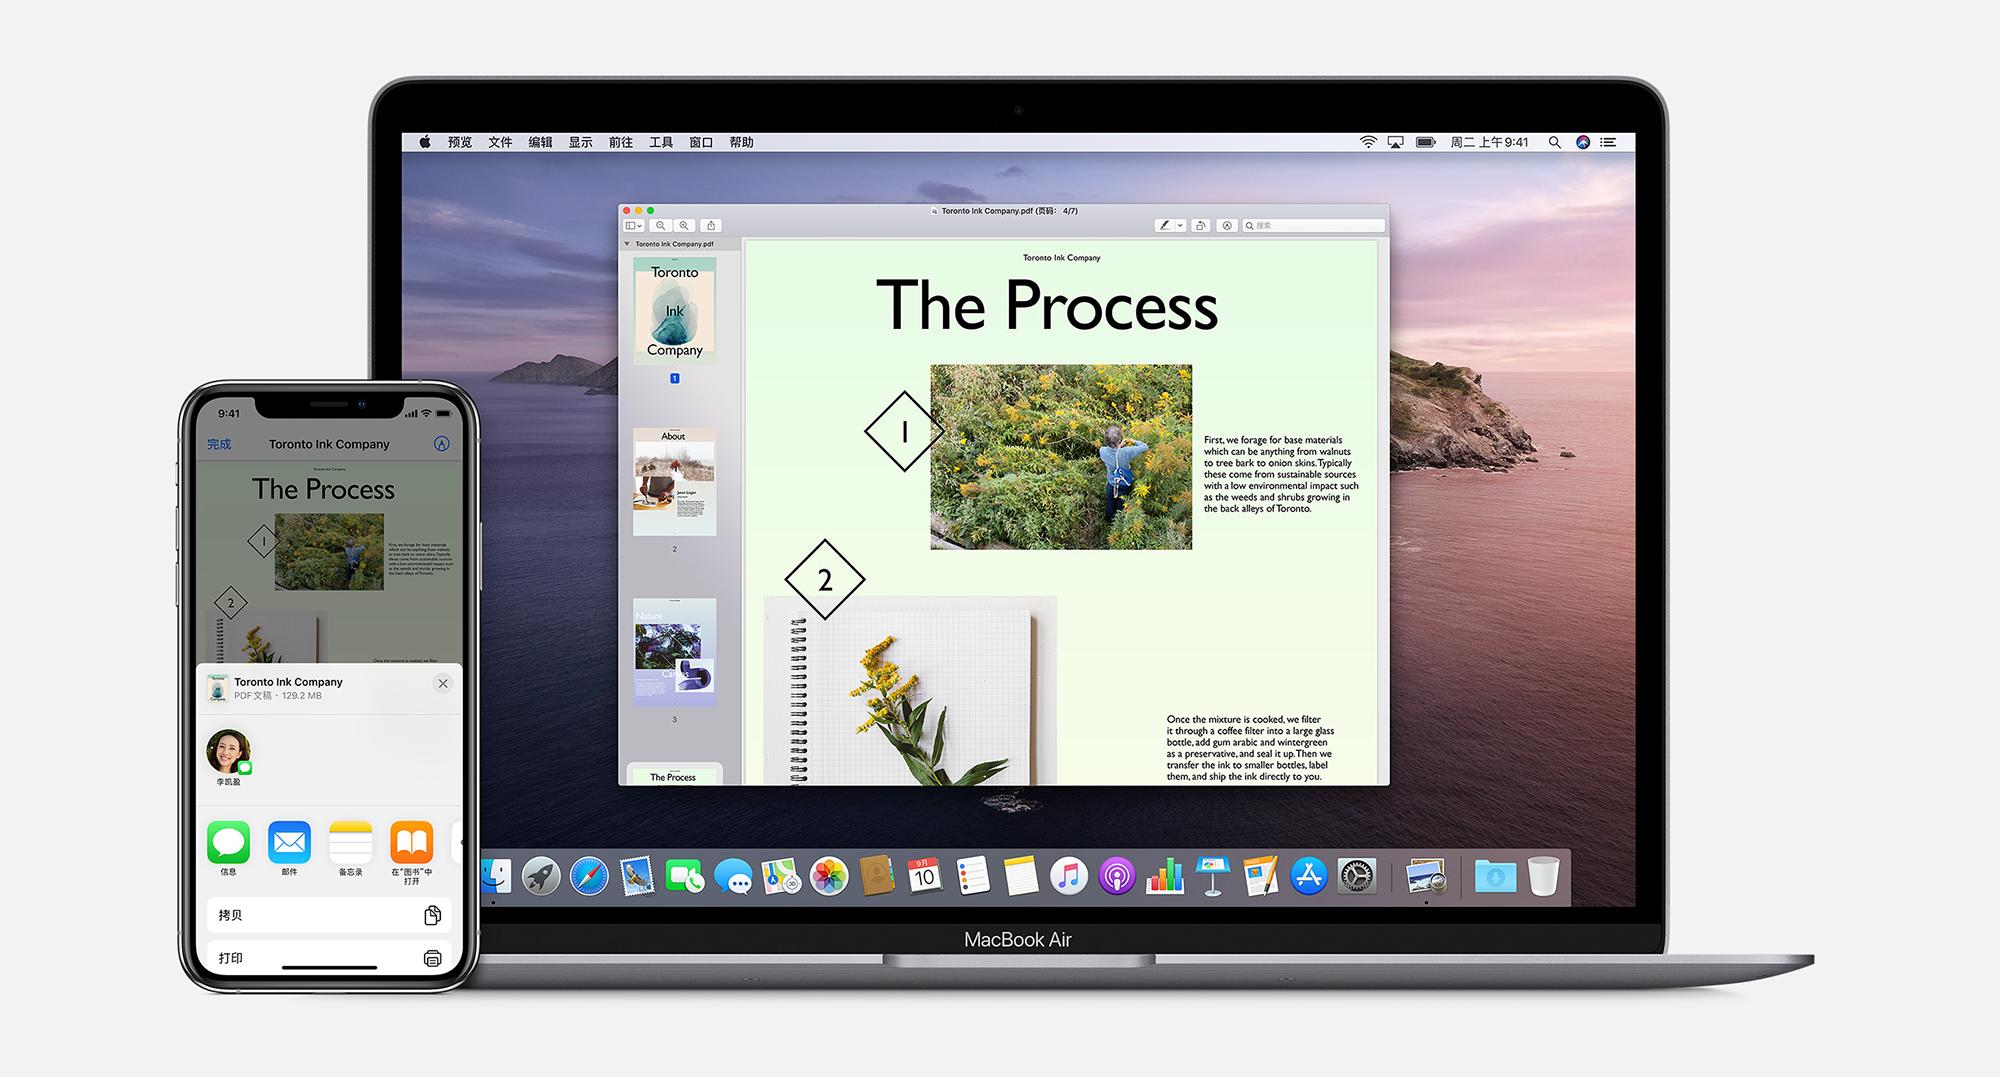
Task: Open Notes from the Dock
Action: point(1021,877)
